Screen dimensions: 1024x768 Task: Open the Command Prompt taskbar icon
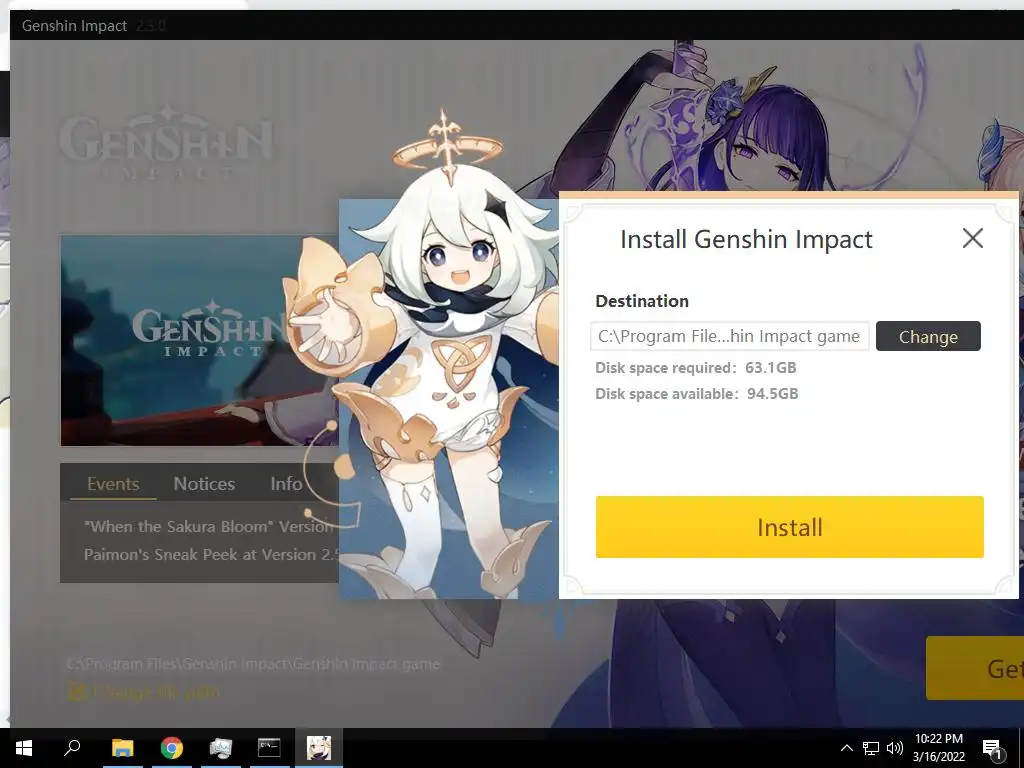tap(269, 748)
